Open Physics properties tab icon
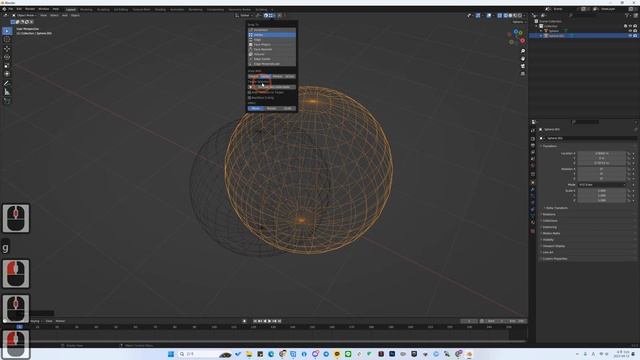The height and width of the screenshot is (360, 640). (533, 202)
